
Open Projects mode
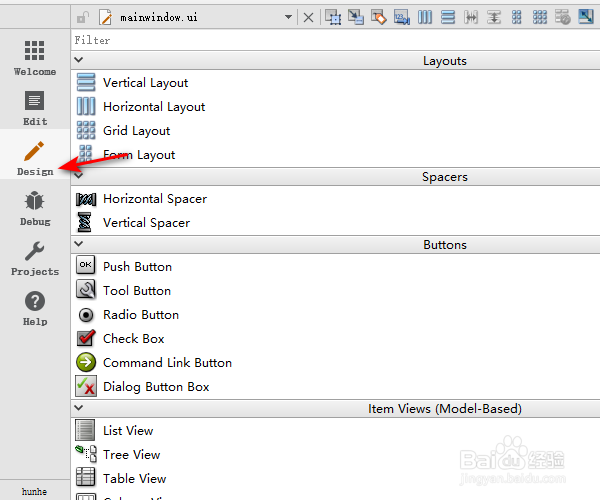(35, 258)
